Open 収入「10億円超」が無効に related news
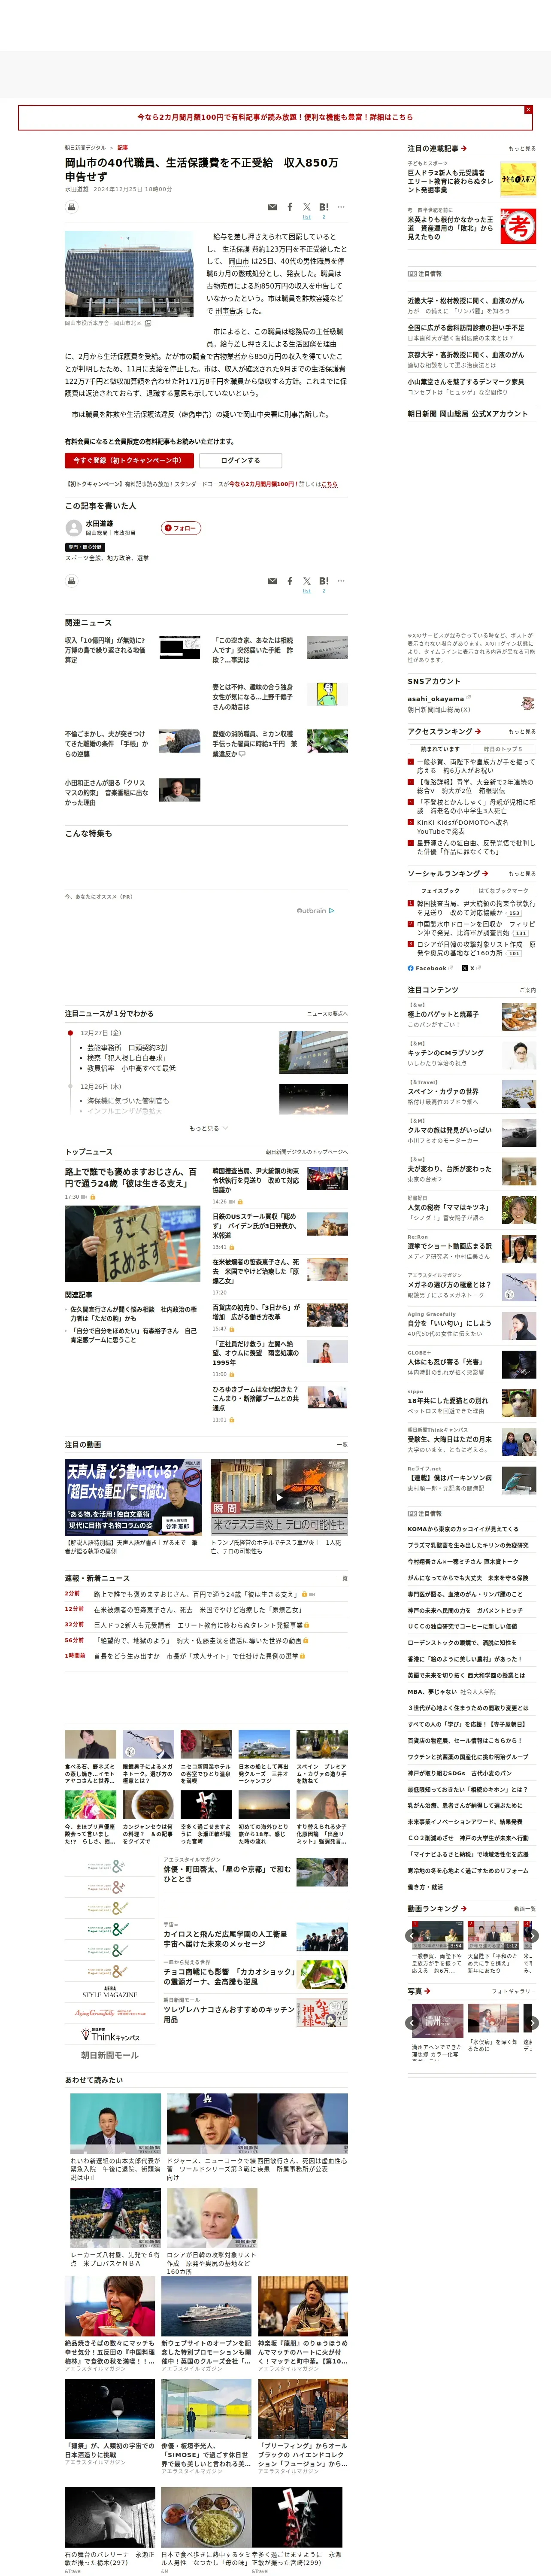551x2576 pixels. pos(105,650)
